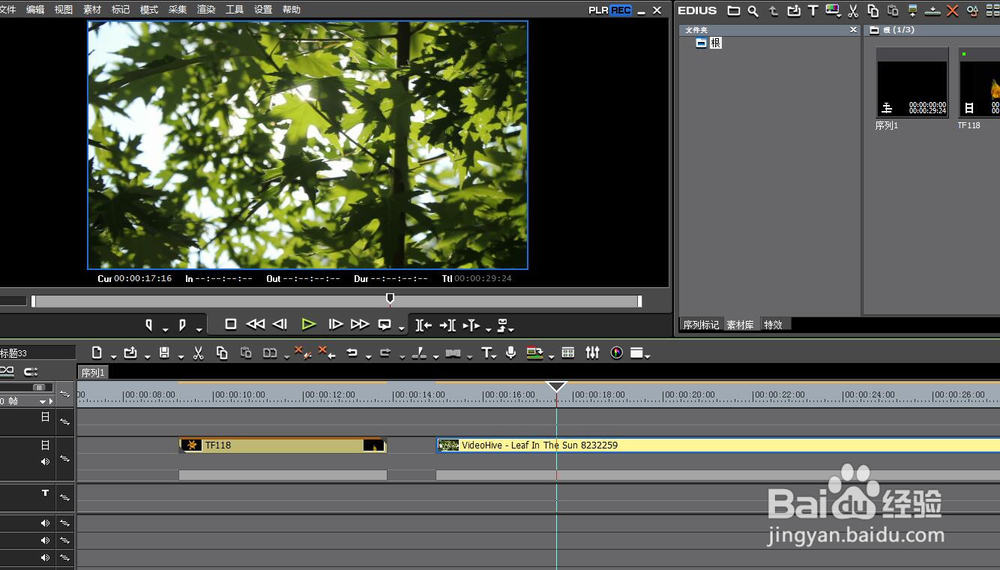Screen dimensions: 1000x570
Task: Click the Add Cut Point icon
Action: pyautogui.click(x=419, y=353)
